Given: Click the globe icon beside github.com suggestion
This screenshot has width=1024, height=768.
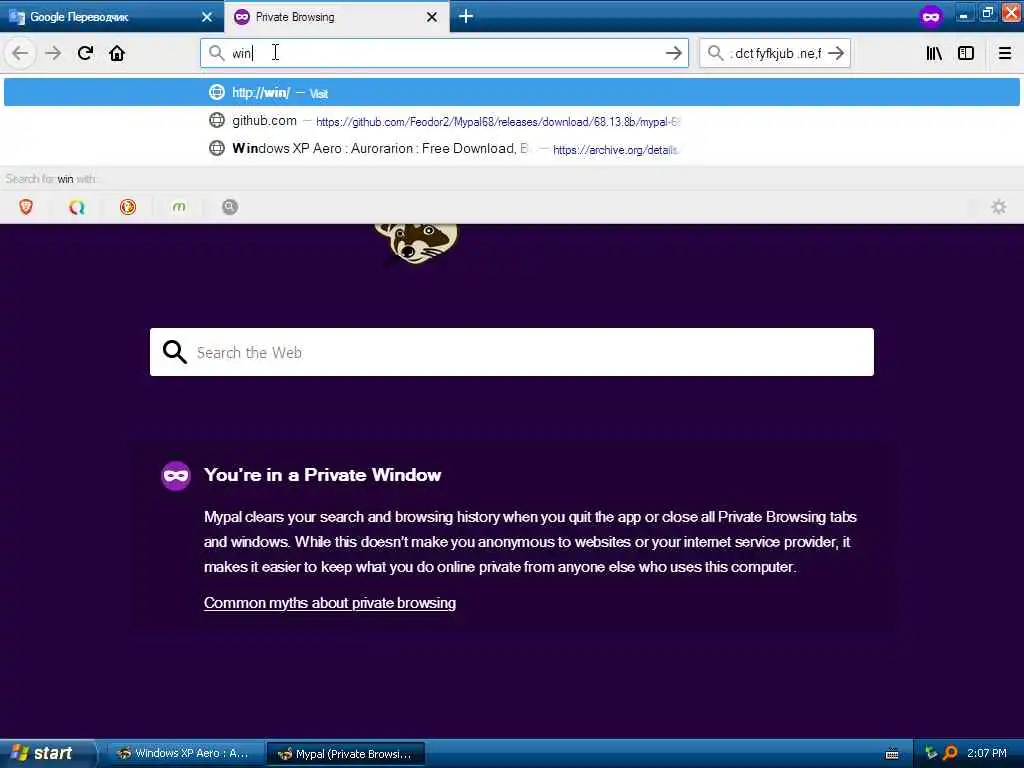Looking at the screenshot, I should pyautogui.click(x=217, y=120).
